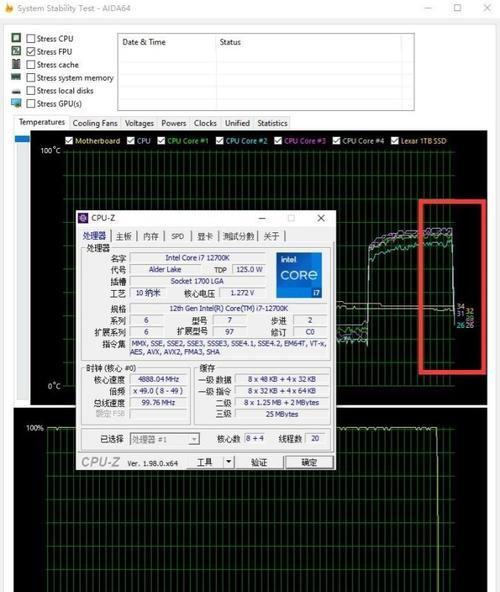The height and width of the screenshot is (592, 500).
Task: Click the Stress FPU percent icon
Action: click(x=16, y=51)
